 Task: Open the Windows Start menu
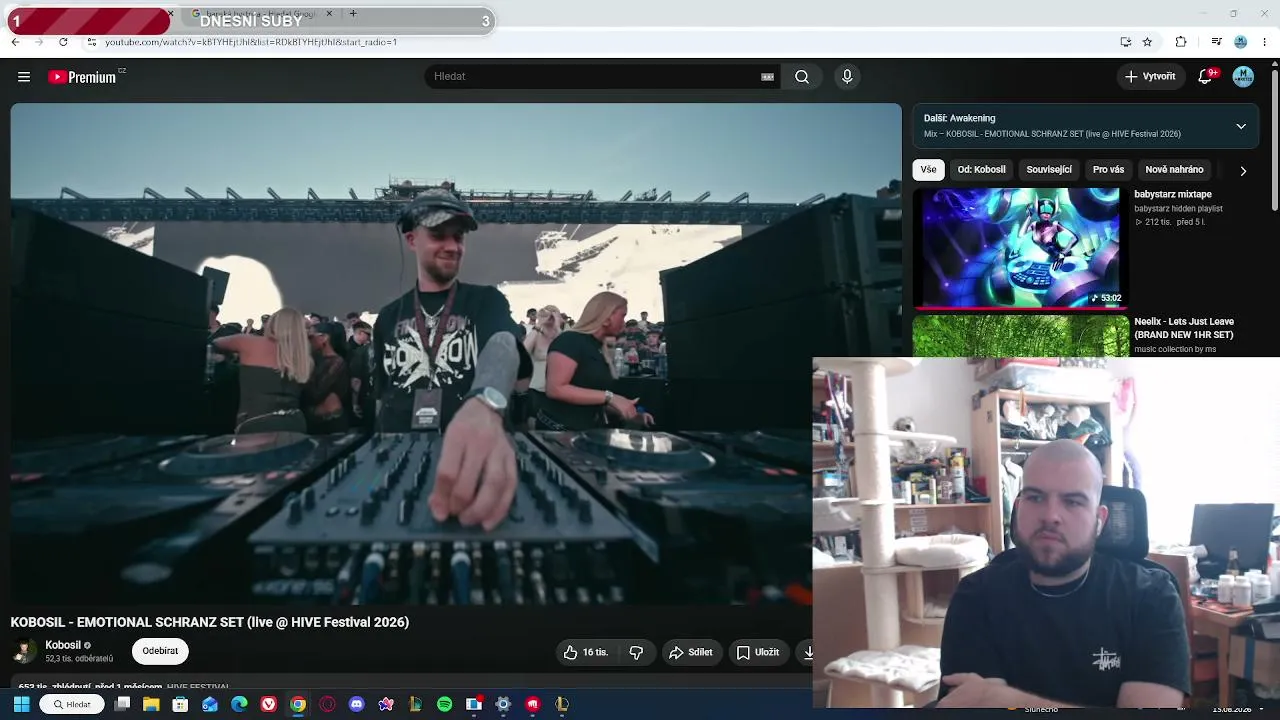(x=21, y=705)
